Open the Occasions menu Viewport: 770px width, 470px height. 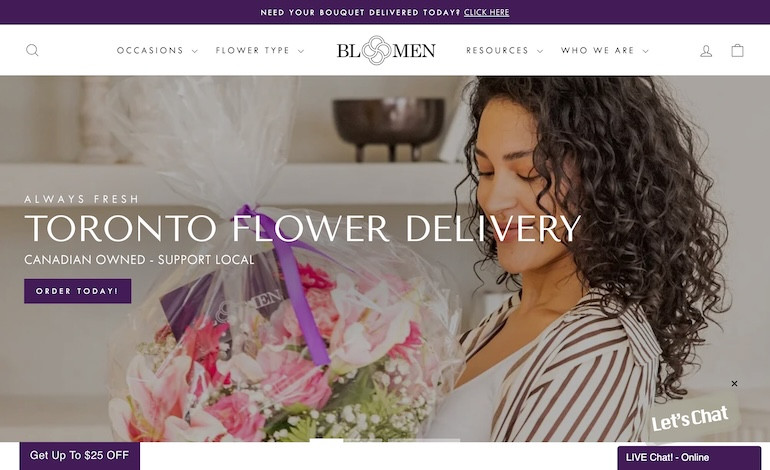150,51
